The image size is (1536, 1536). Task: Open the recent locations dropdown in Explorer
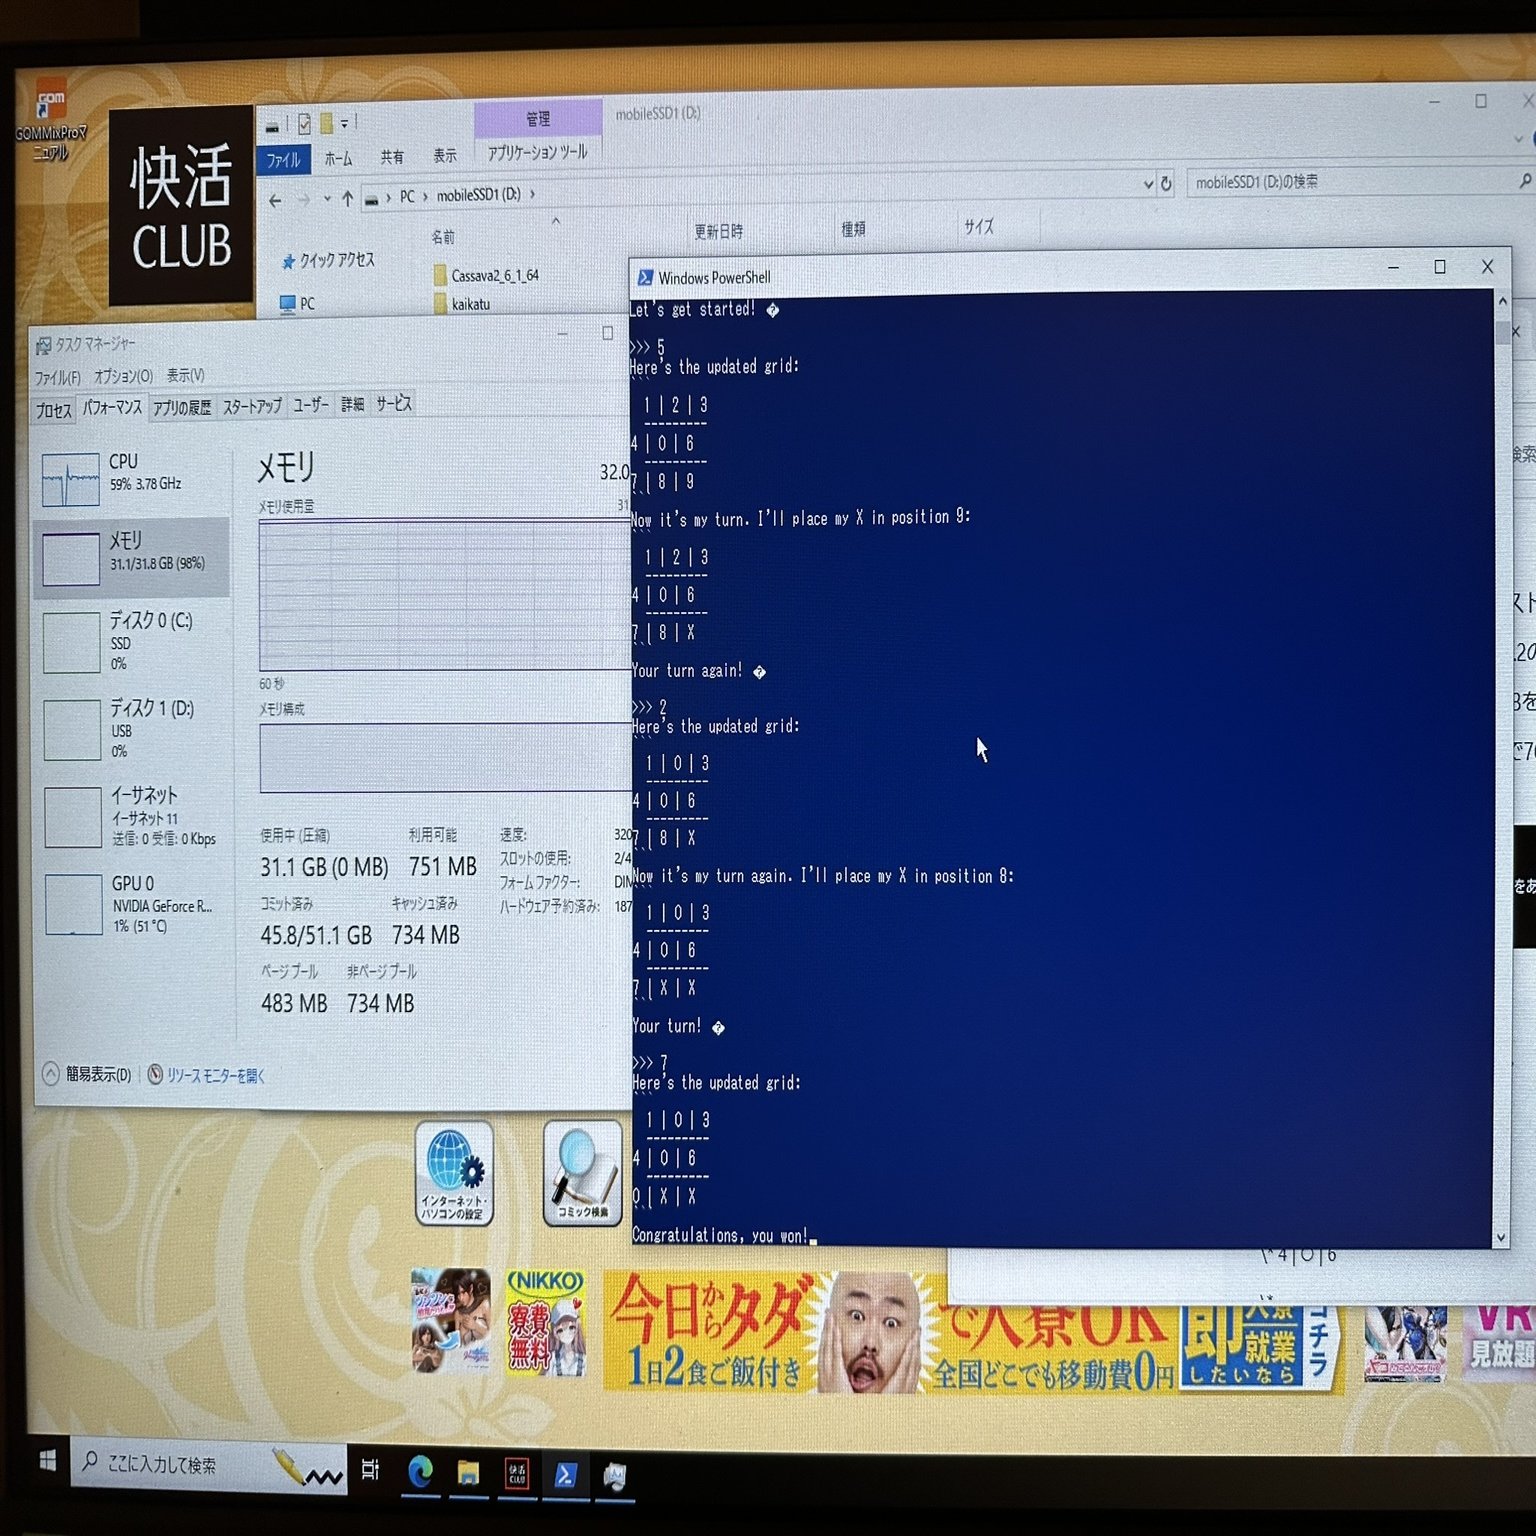coord(327,199)
